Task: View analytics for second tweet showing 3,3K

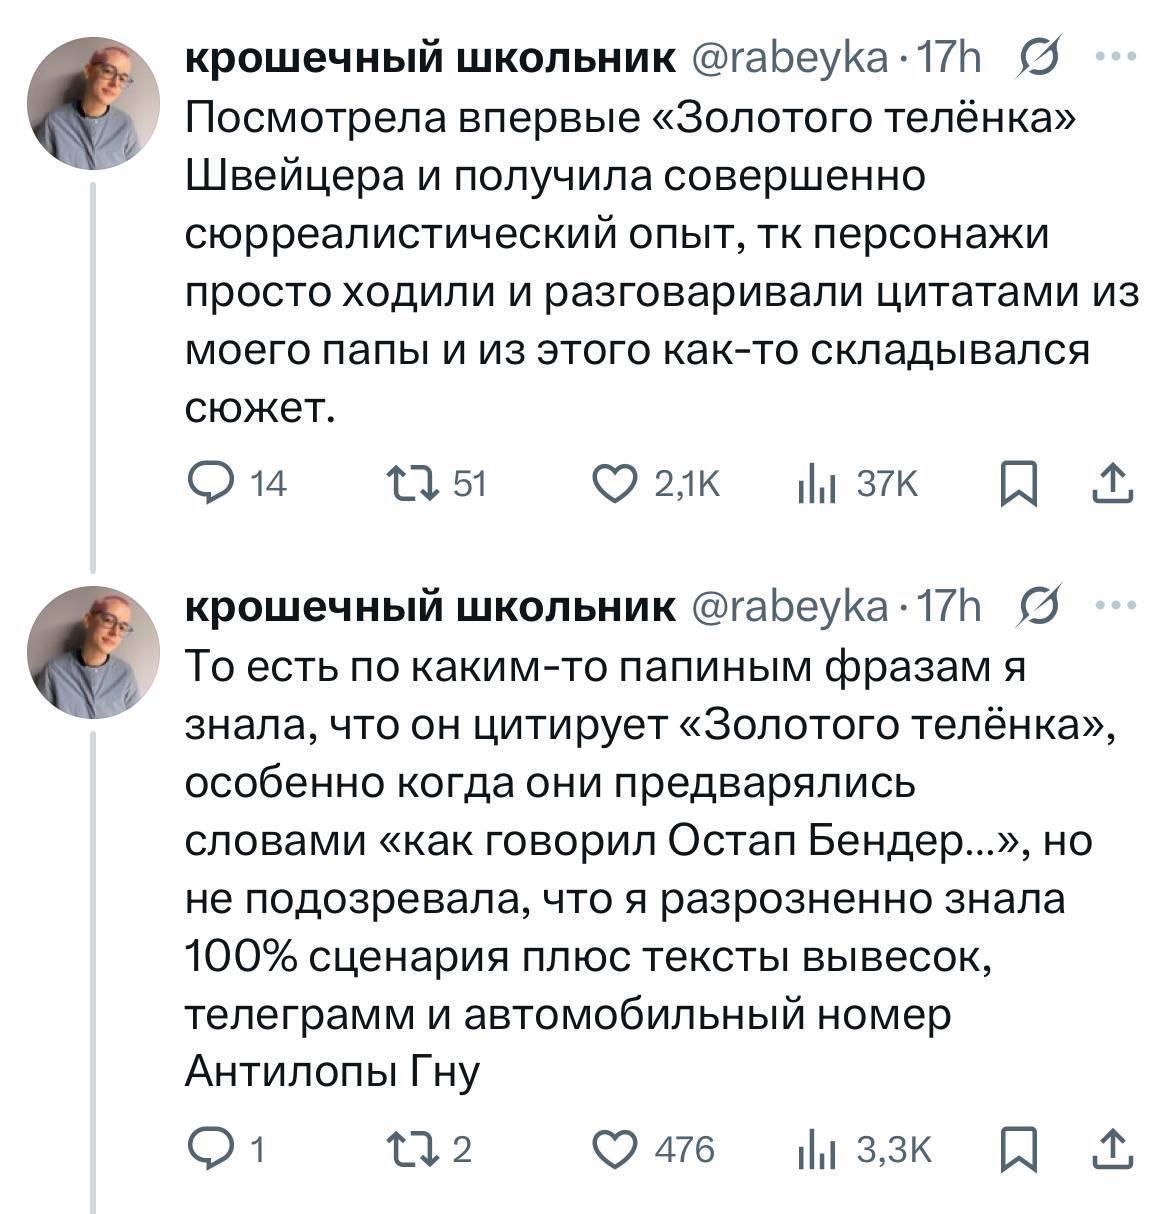Action: point(815,1151)
